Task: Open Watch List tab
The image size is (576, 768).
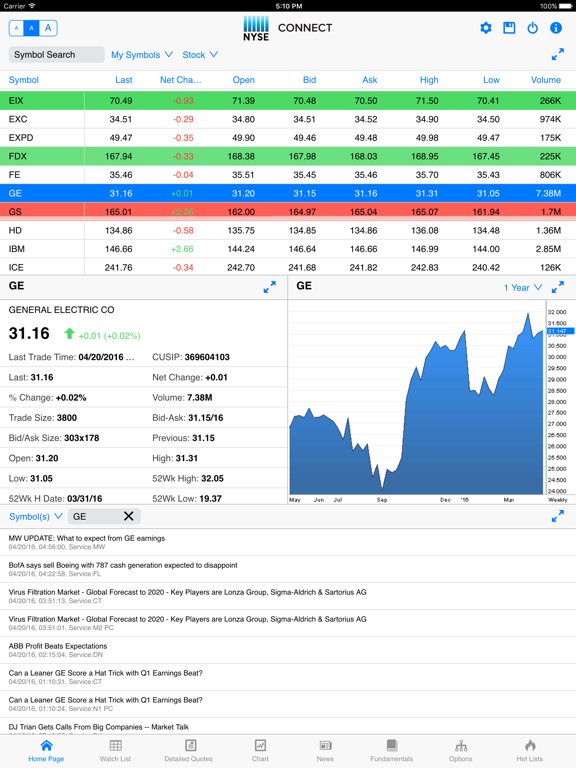Action: (115, 751)
